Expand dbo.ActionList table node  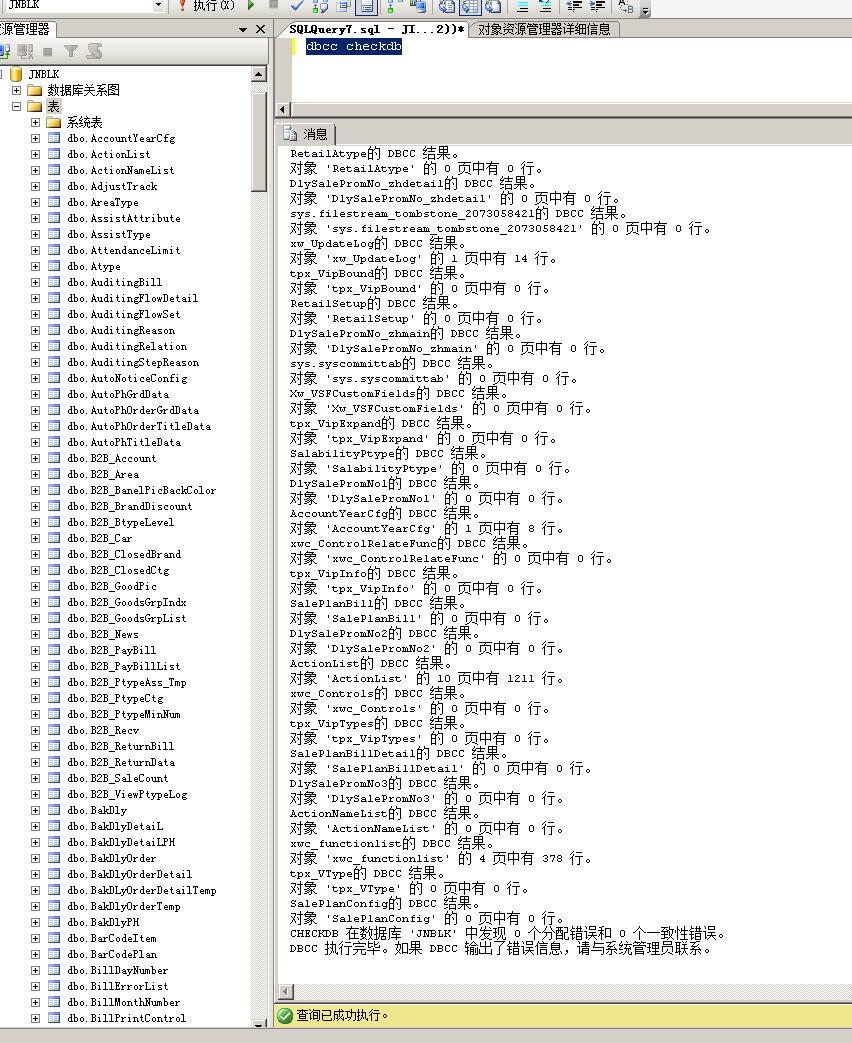tap(35, 154)
